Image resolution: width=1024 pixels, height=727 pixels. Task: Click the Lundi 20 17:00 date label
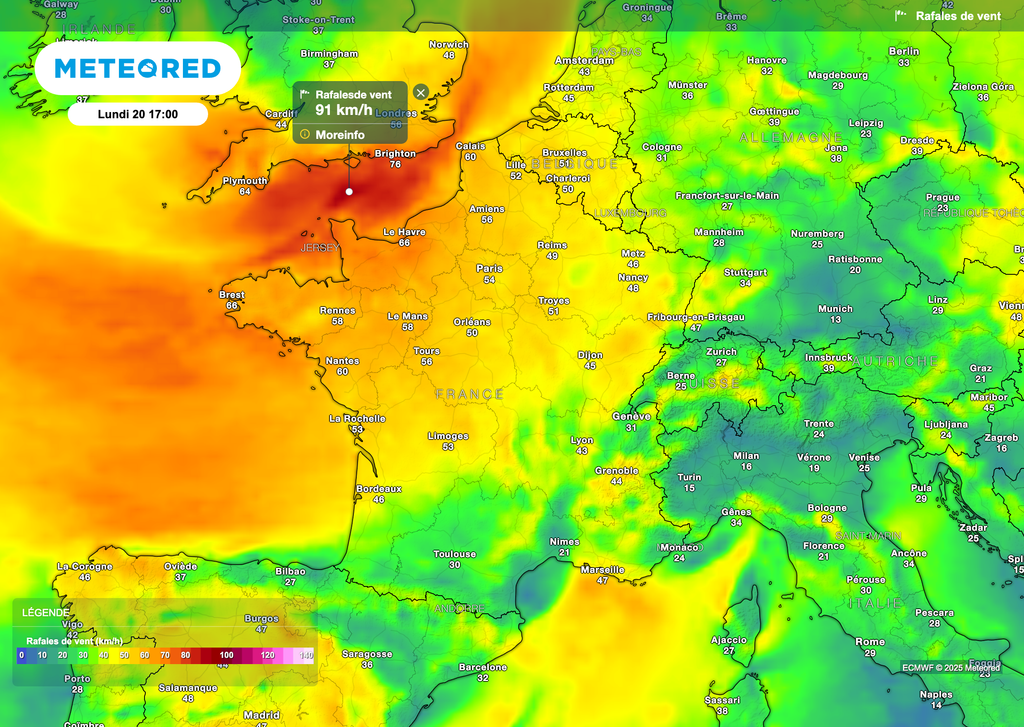click(138, 114)
